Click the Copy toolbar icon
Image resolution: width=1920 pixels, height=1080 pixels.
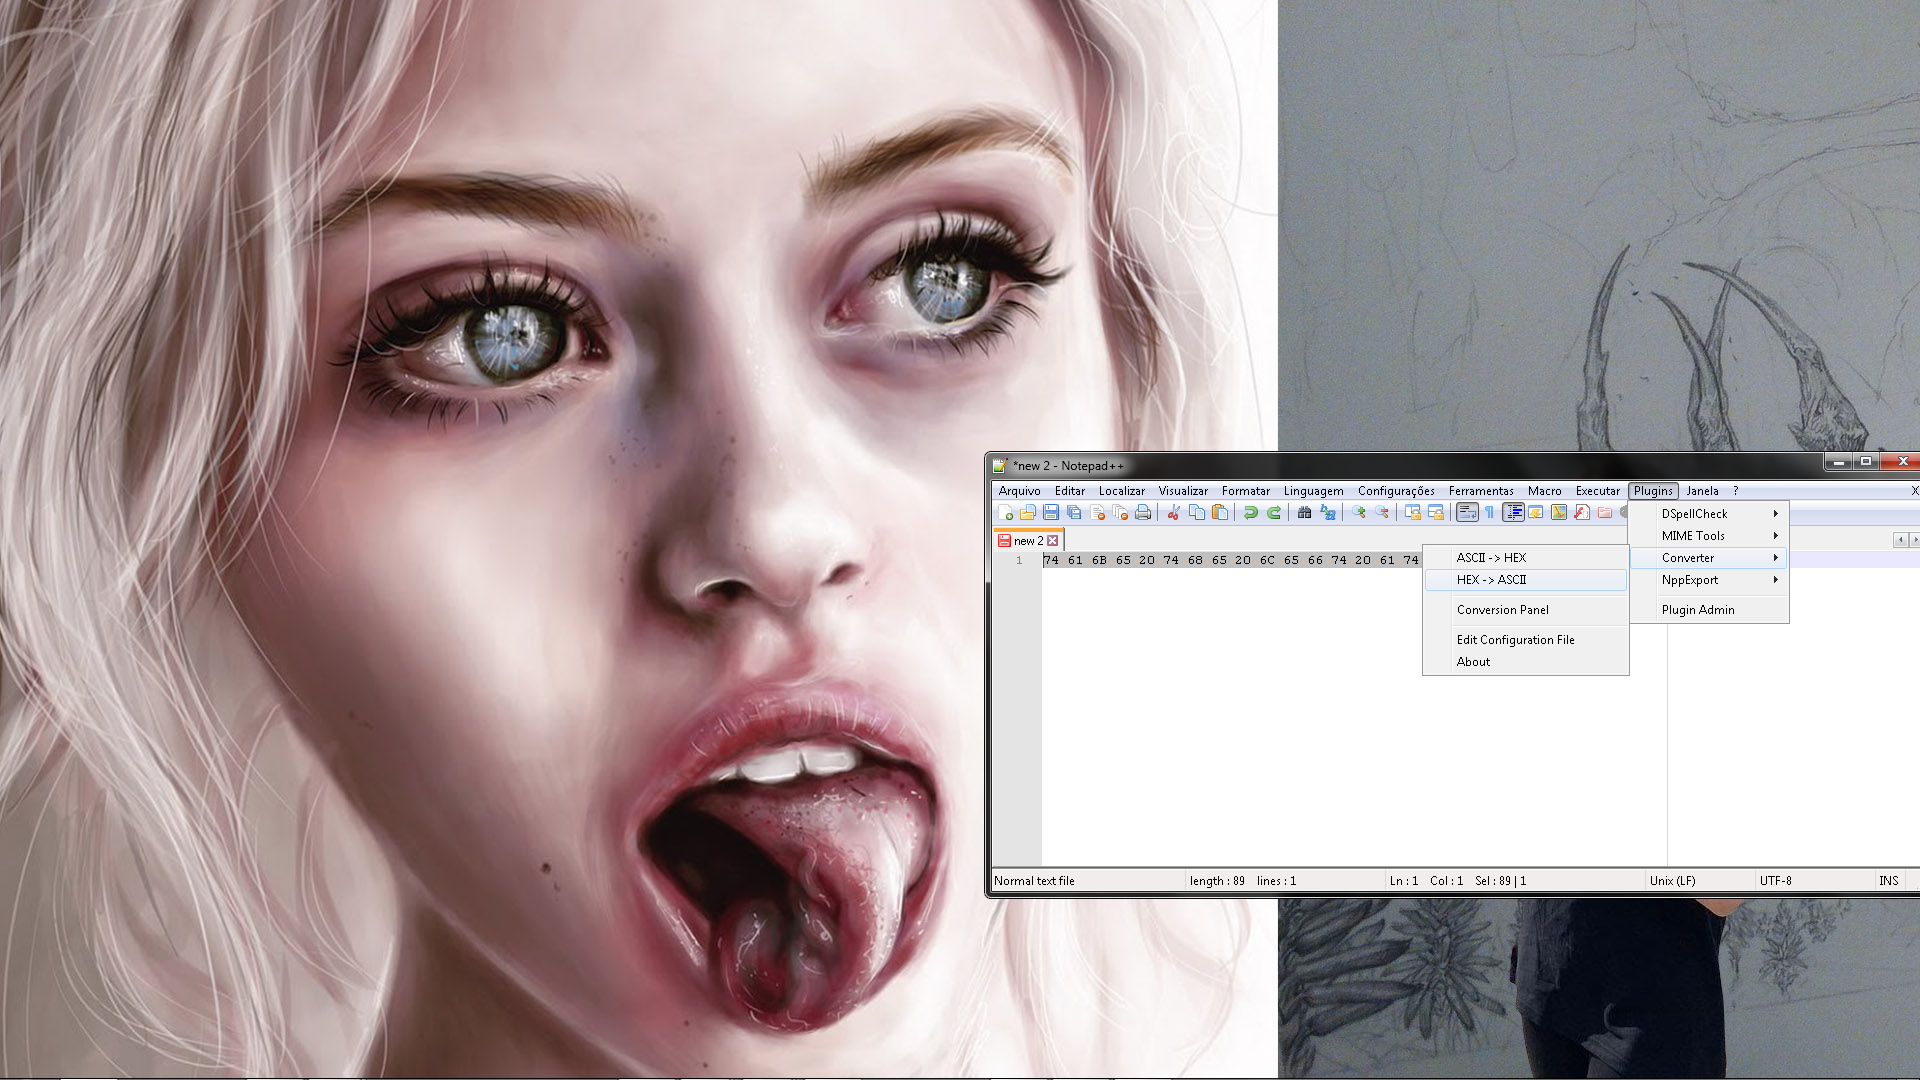pyautogui.click(x=1197, y=512)
